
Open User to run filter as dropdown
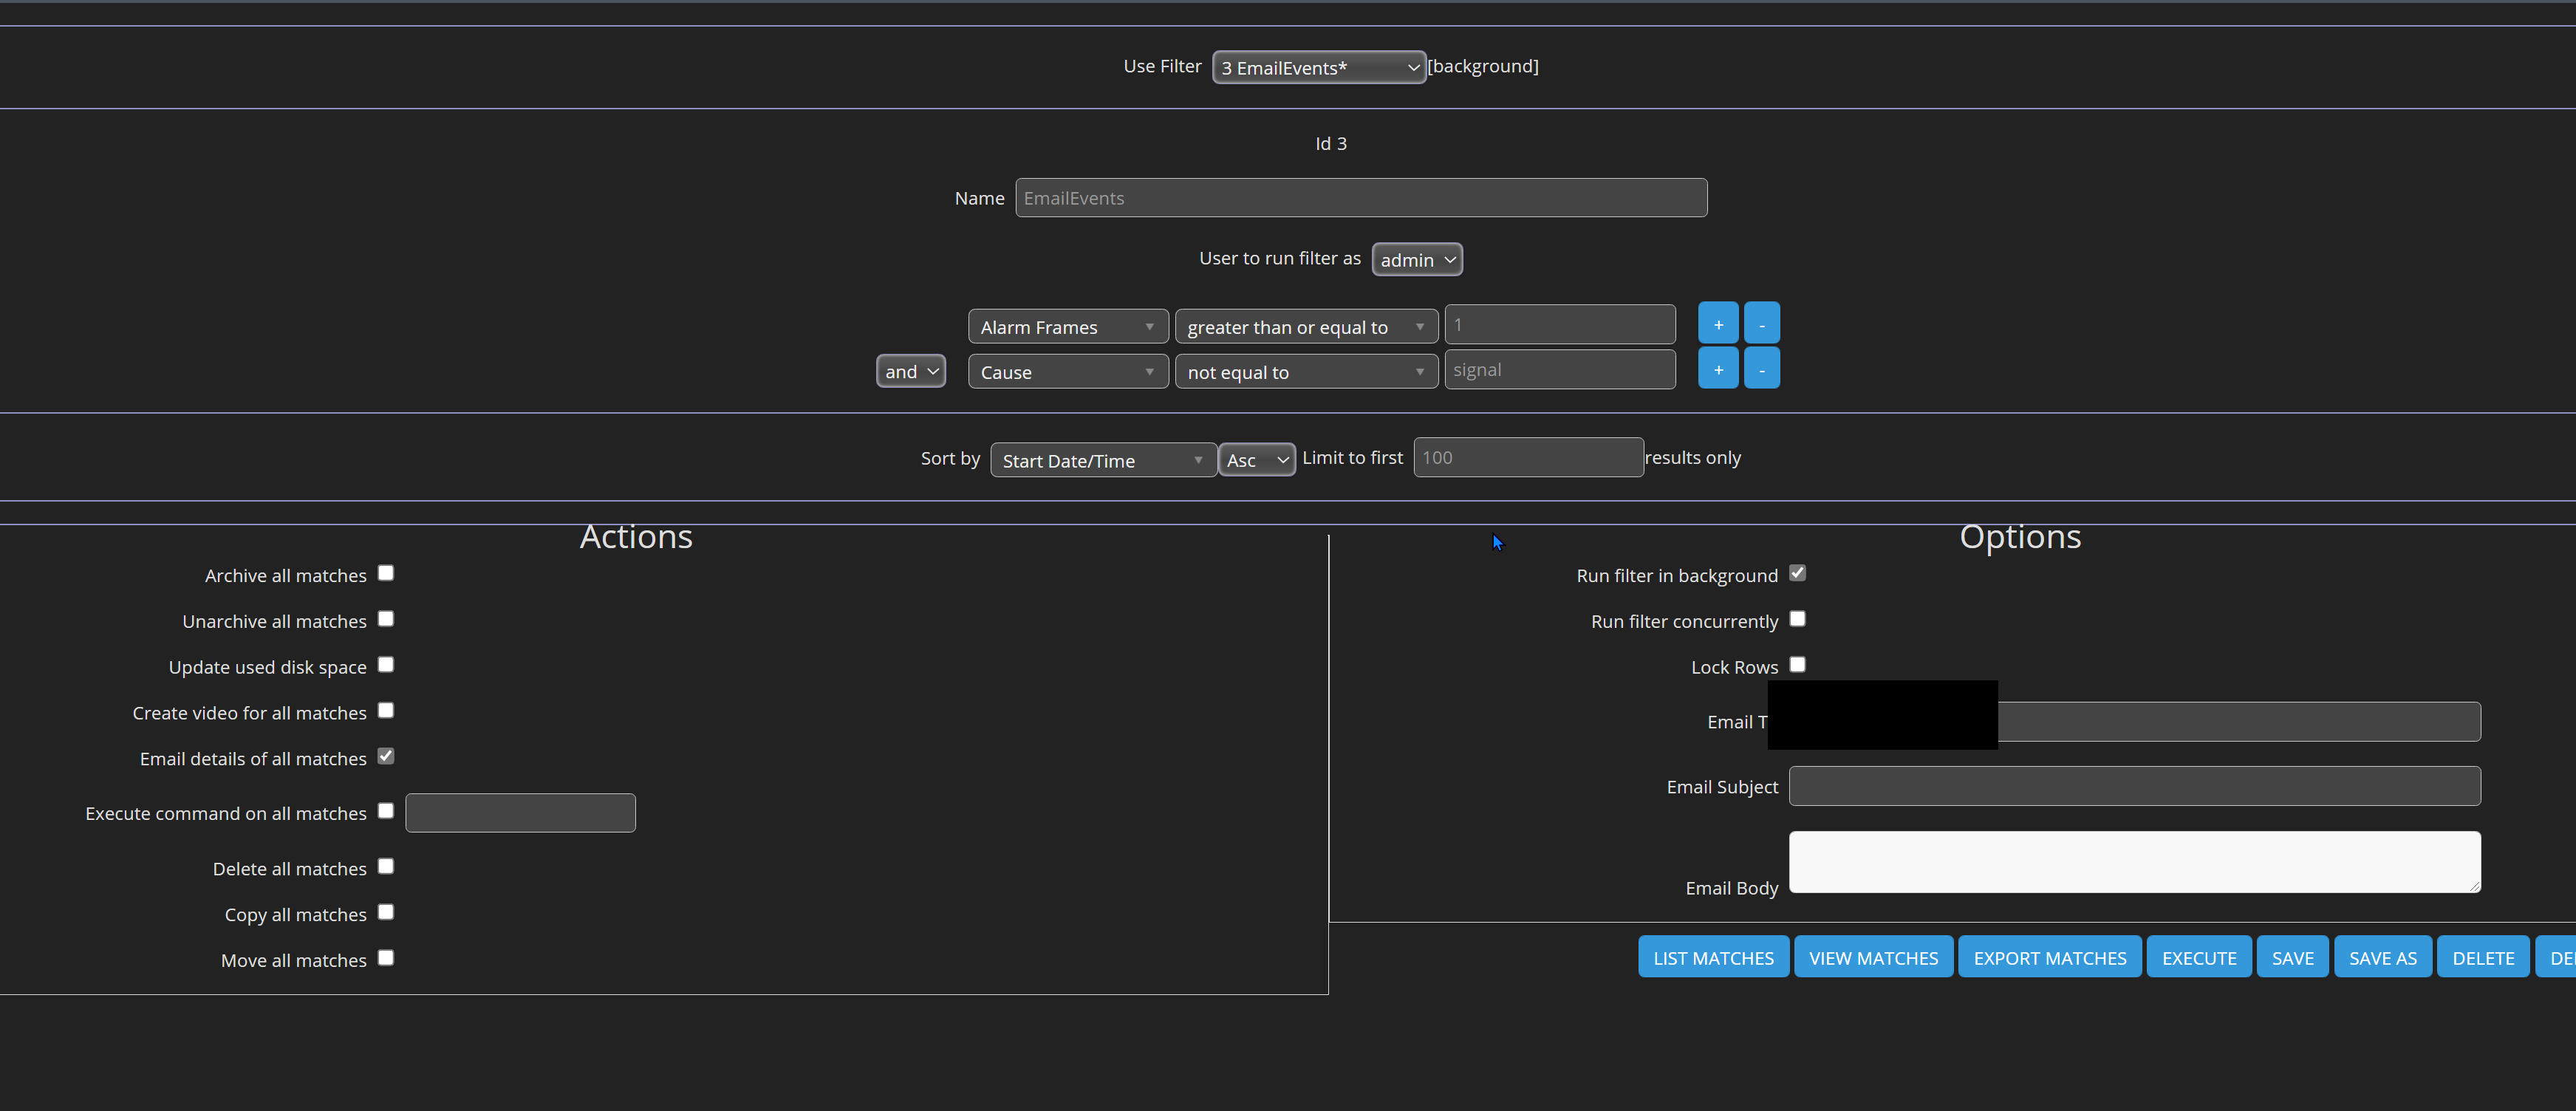pos(1416,260)
